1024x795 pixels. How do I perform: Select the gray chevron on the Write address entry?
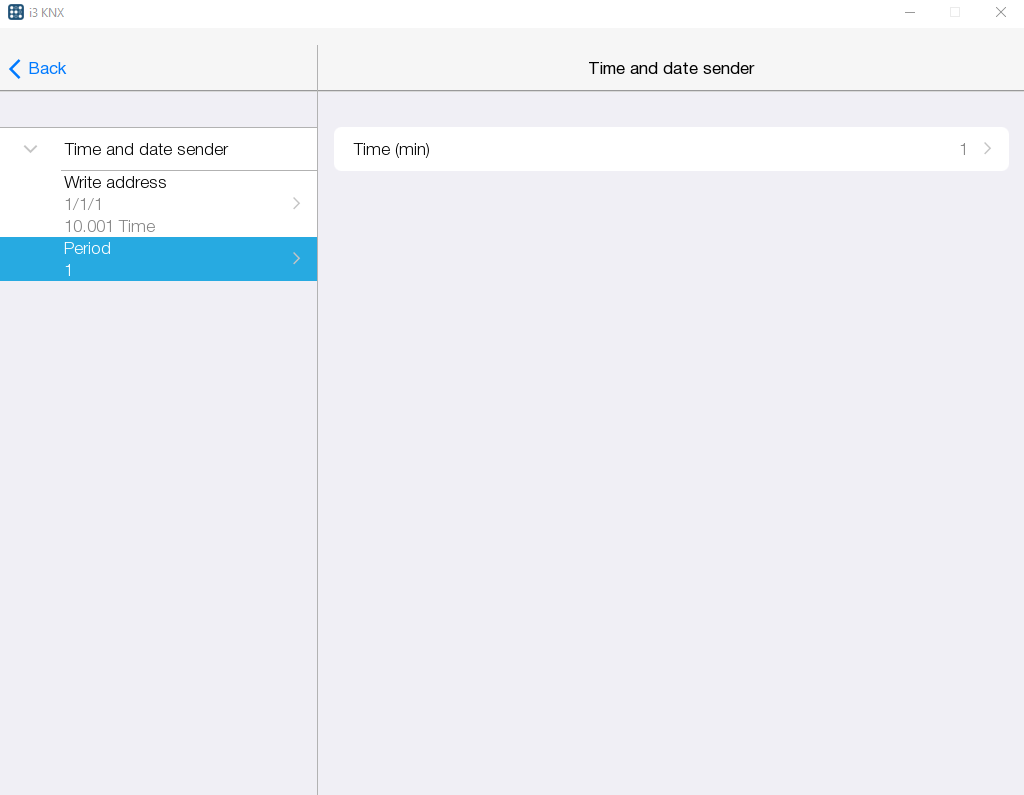(296, 203)
